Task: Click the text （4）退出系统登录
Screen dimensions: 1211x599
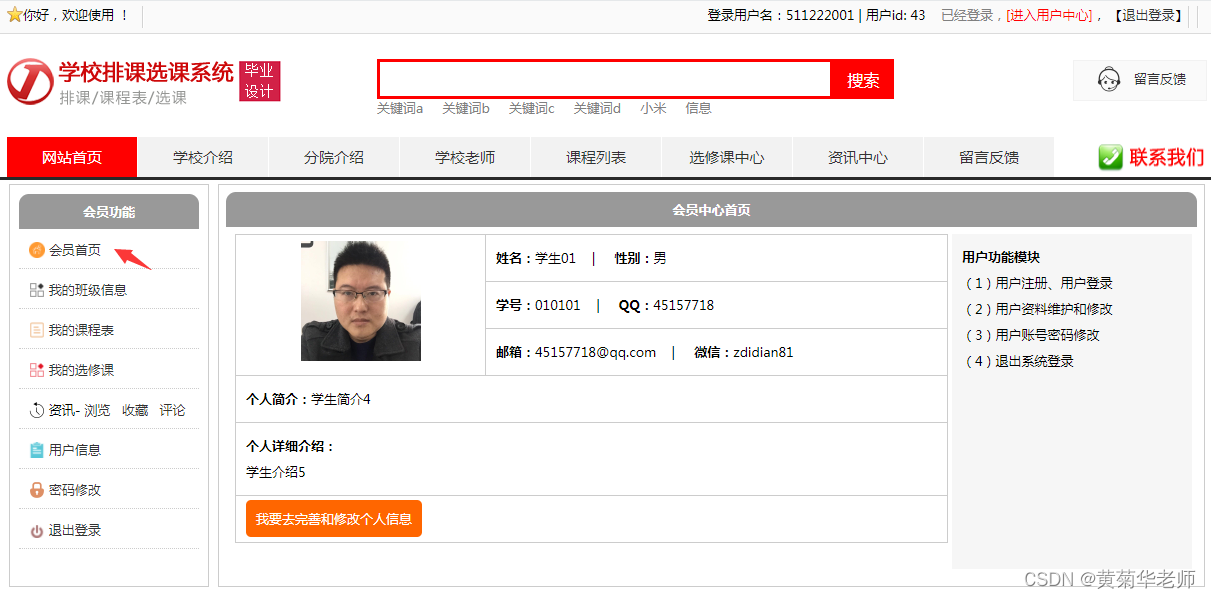Action: click(x=1017, y=361)
